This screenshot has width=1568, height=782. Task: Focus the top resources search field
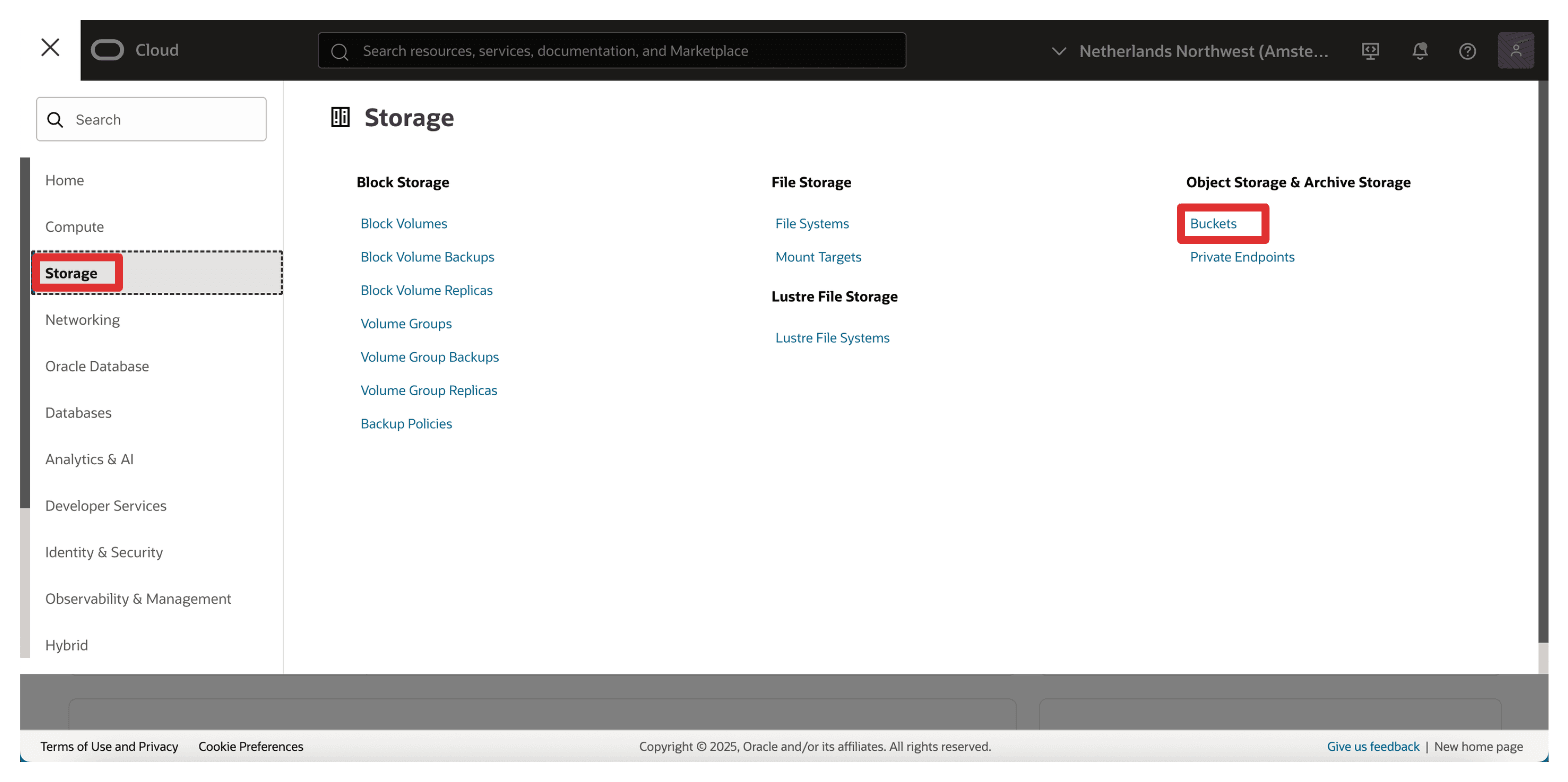612,51
